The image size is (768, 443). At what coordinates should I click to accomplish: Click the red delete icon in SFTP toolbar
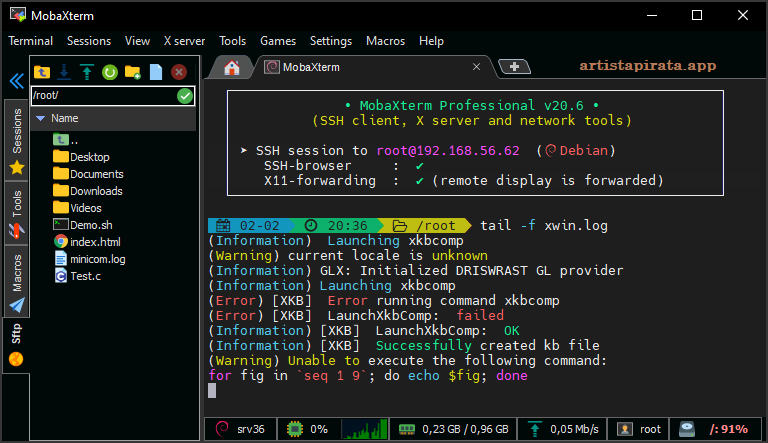click(179, 72)
